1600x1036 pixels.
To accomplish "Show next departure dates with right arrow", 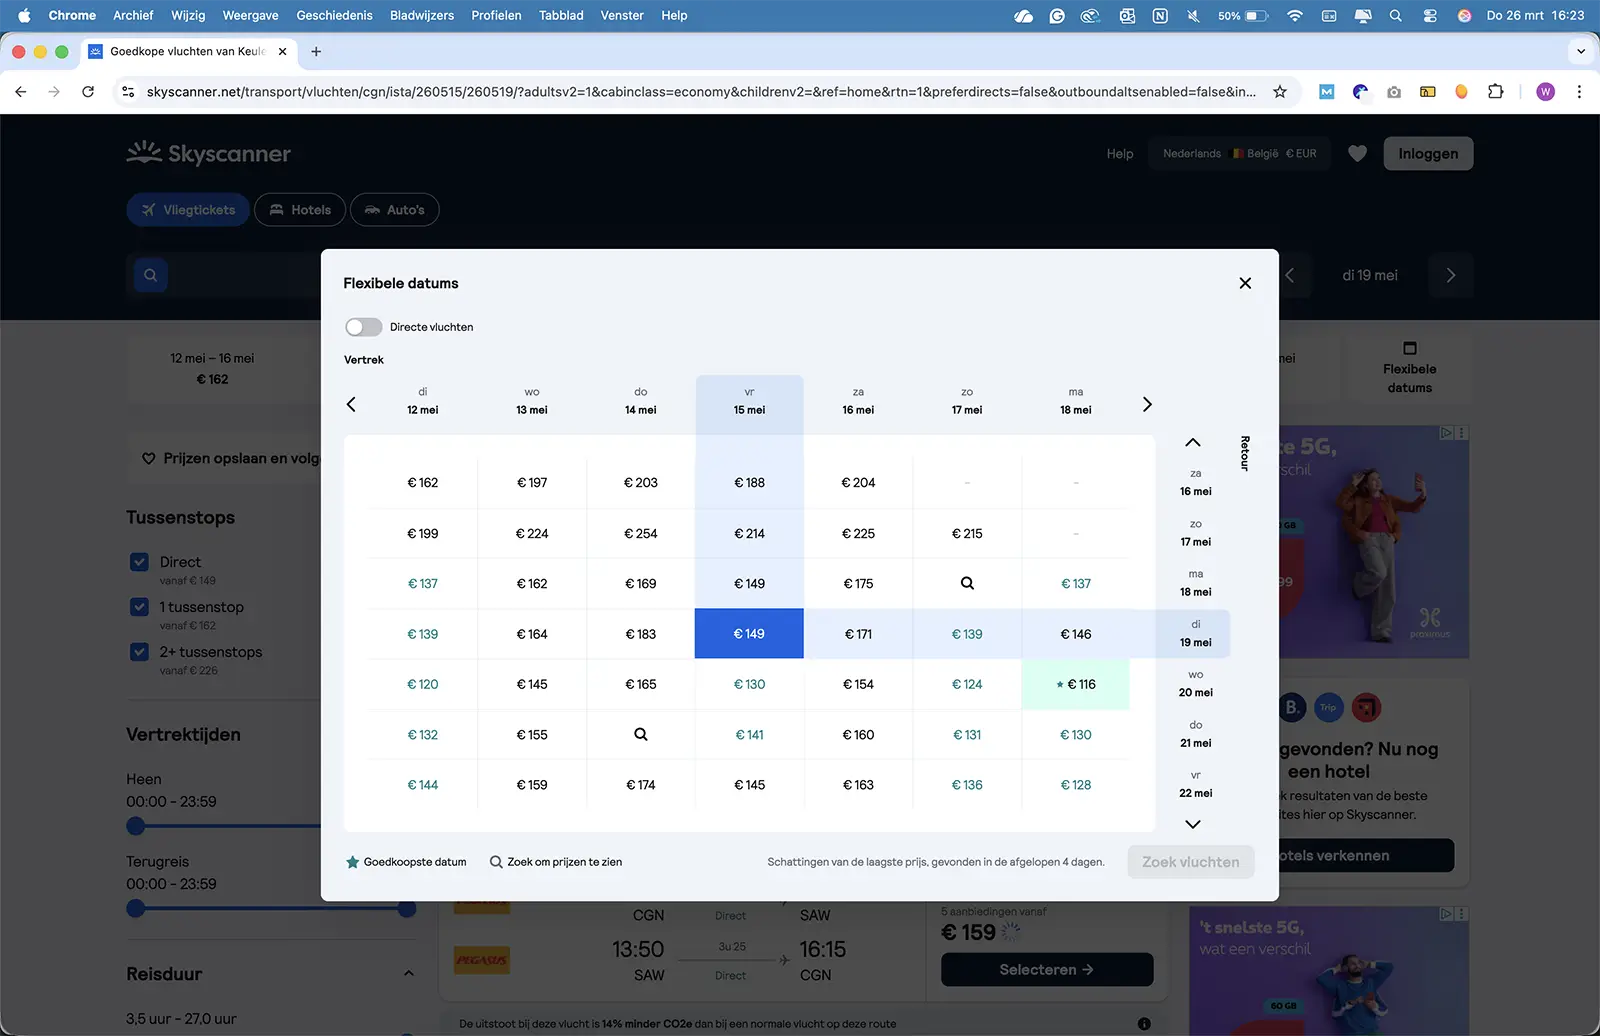I will coord(1147,404).
